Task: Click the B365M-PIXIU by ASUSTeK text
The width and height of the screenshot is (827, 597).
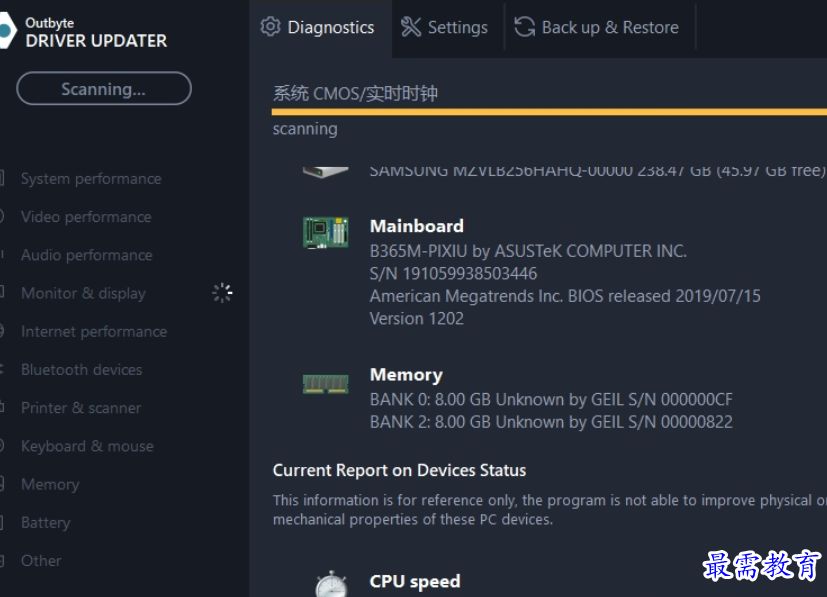Action: (528, 251)
